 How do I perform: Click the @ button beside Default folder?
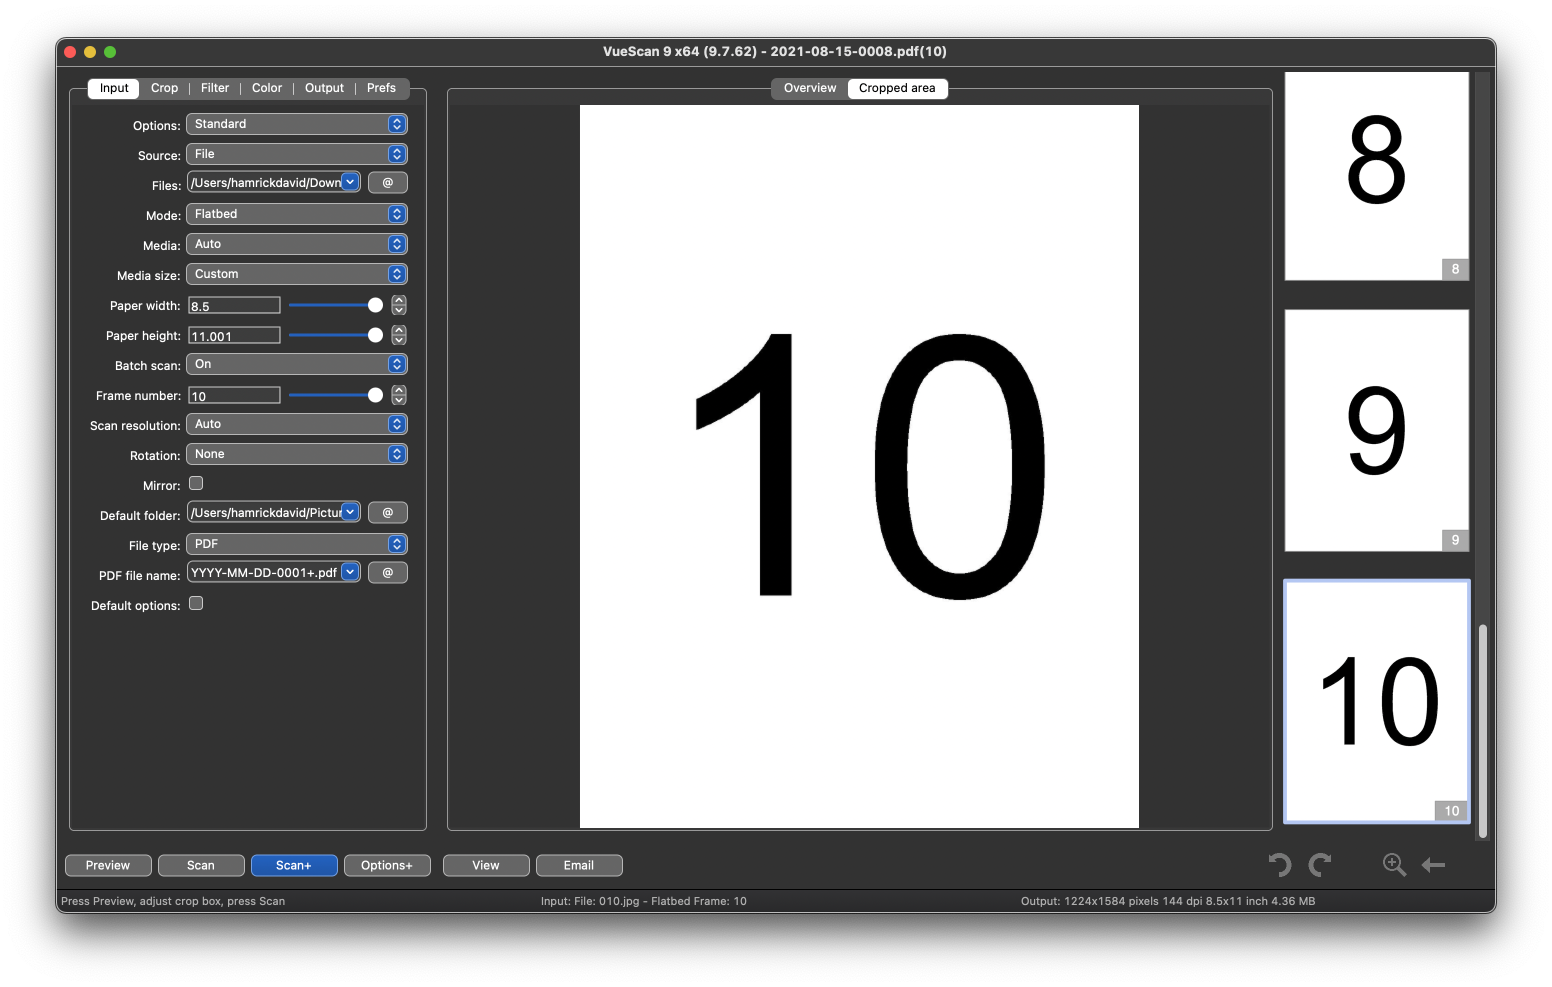[x=388, y=513]
